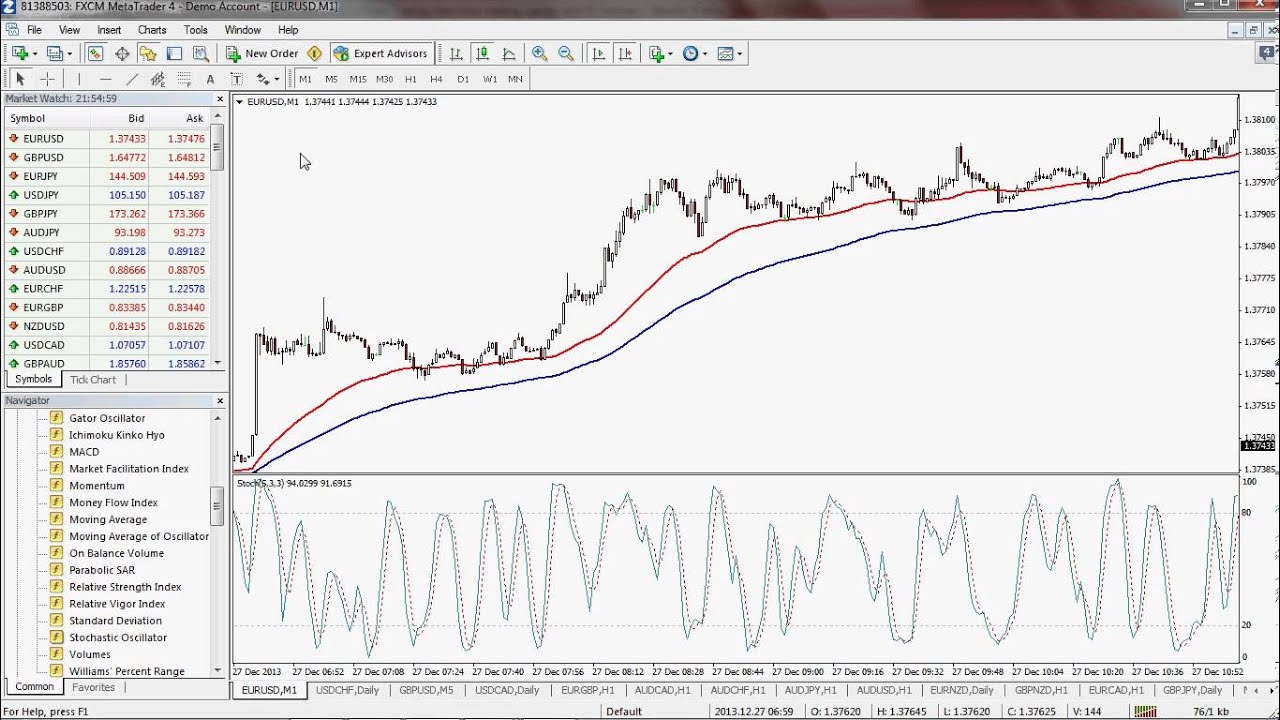Image resolution: width=1280 pixels, height=720 pixels.
Task: Select the Stochastic Oscillator indicator
Action: (x=118, y=638)
